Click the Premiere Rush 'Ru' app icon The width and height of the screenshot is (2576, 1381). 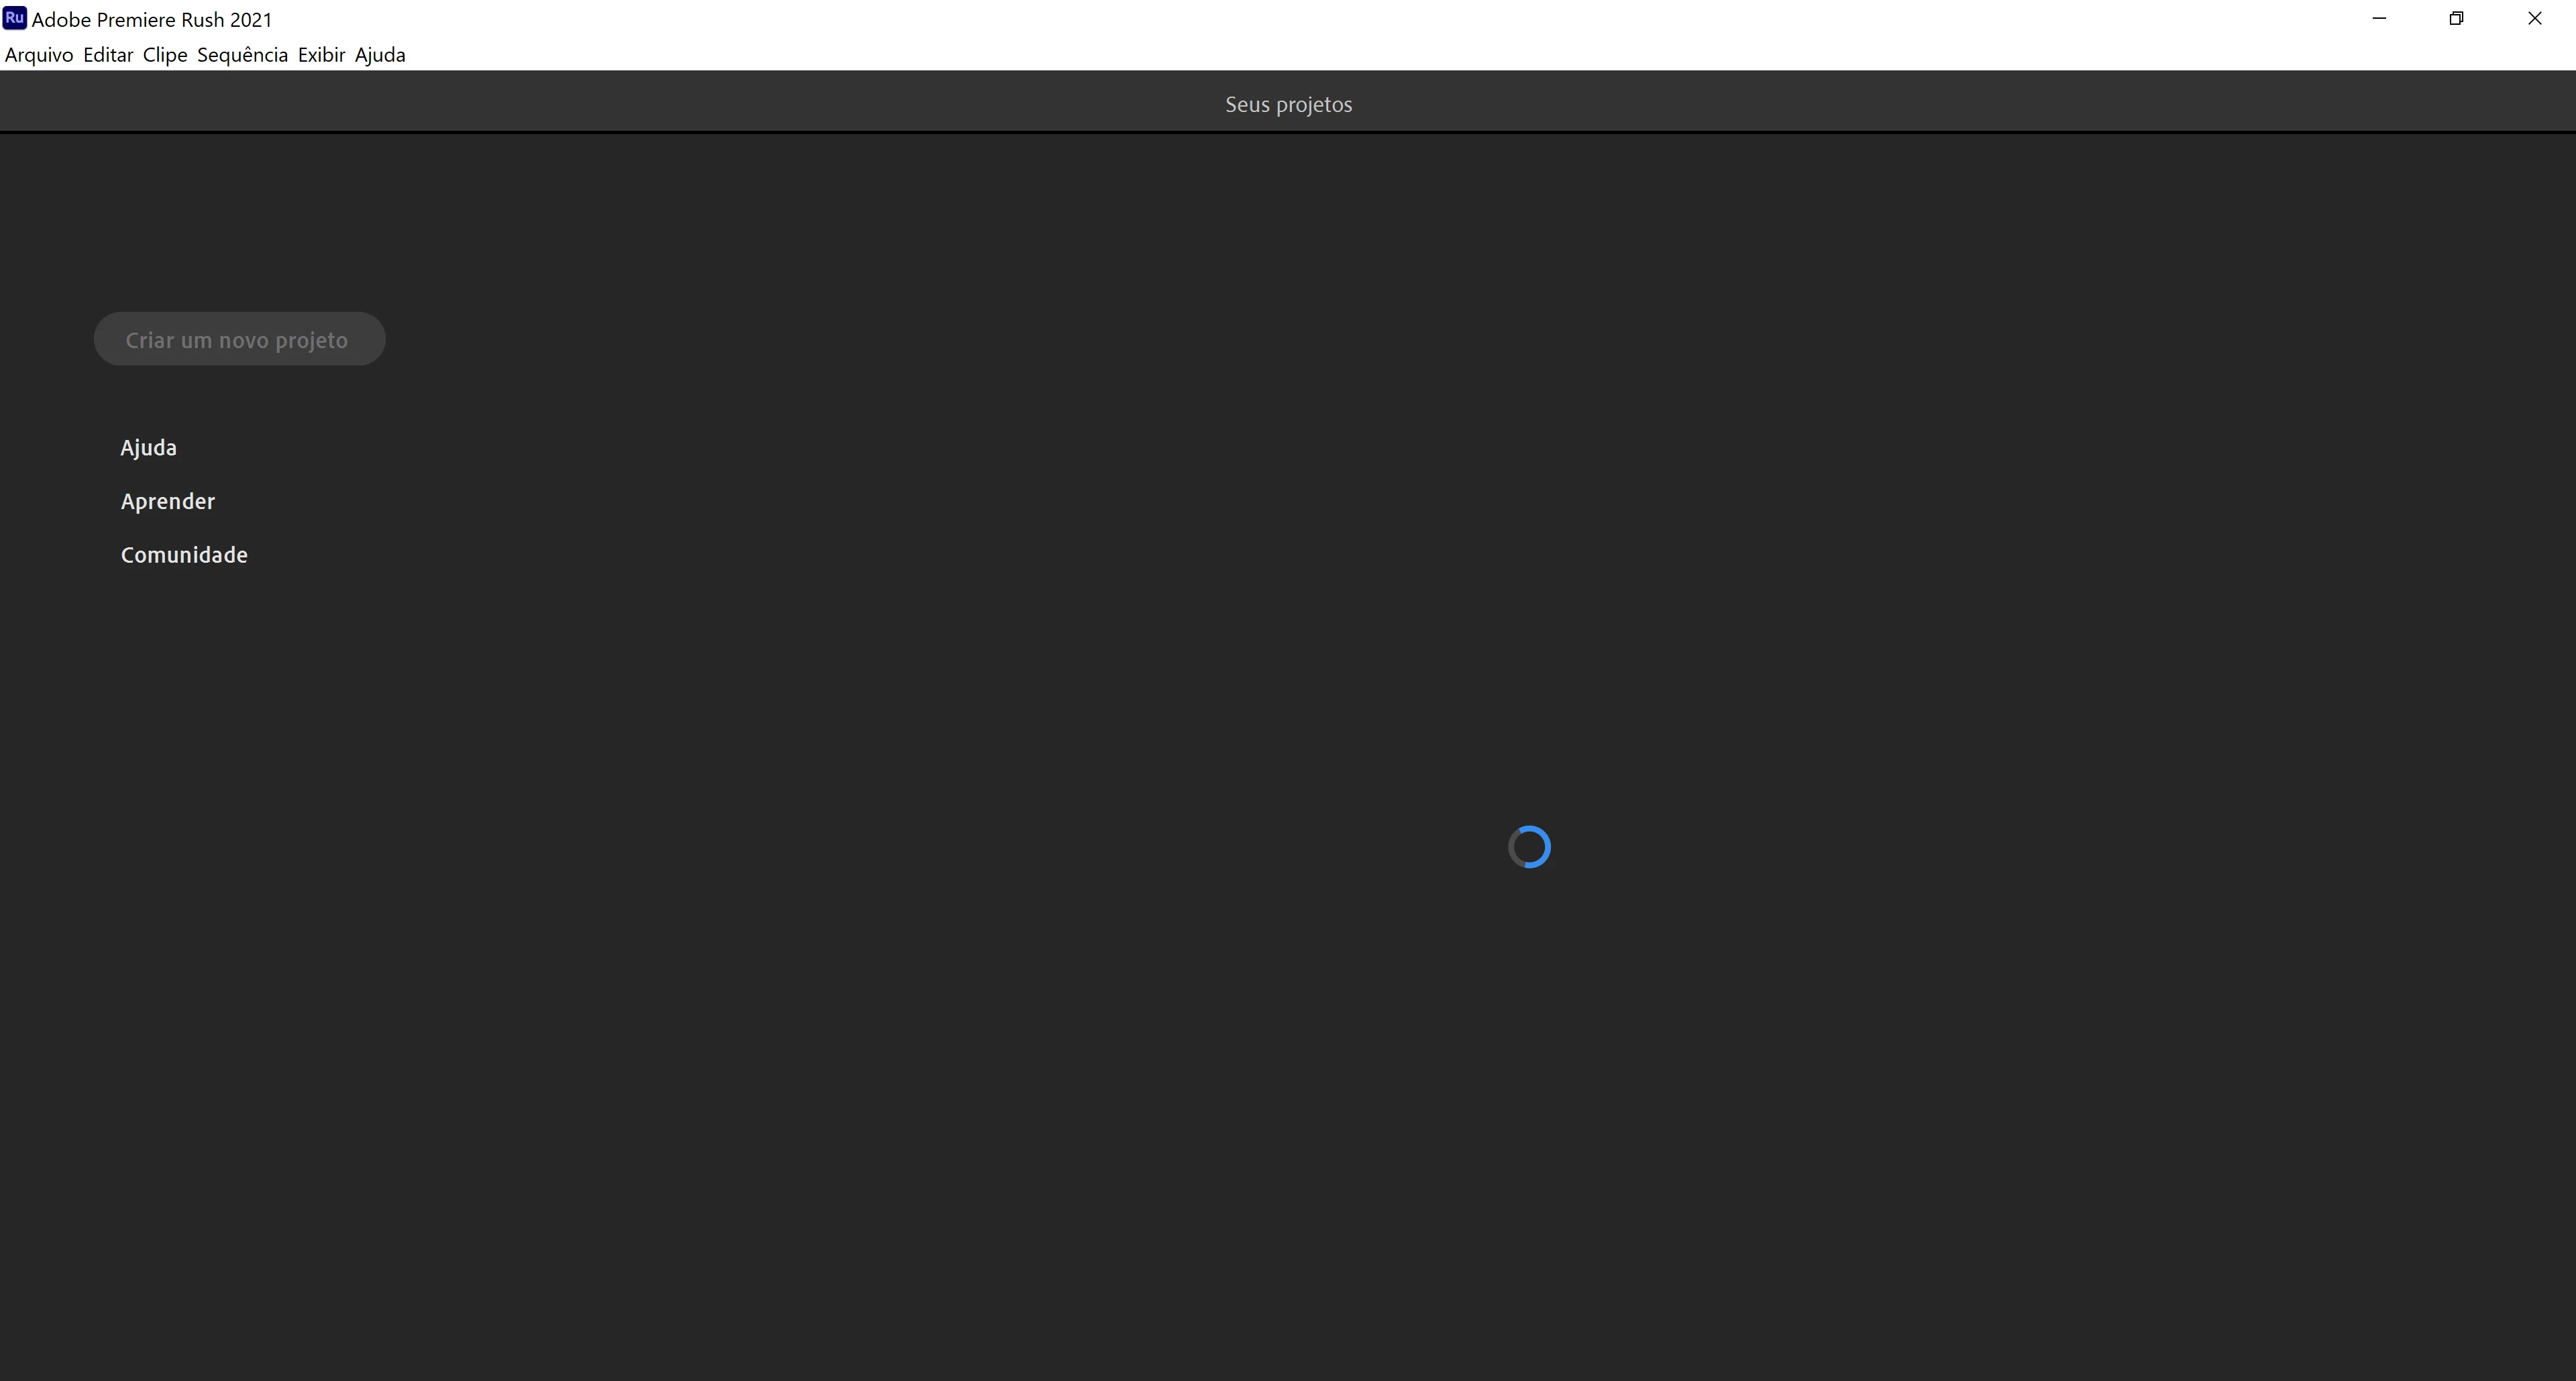pos(14,18)
